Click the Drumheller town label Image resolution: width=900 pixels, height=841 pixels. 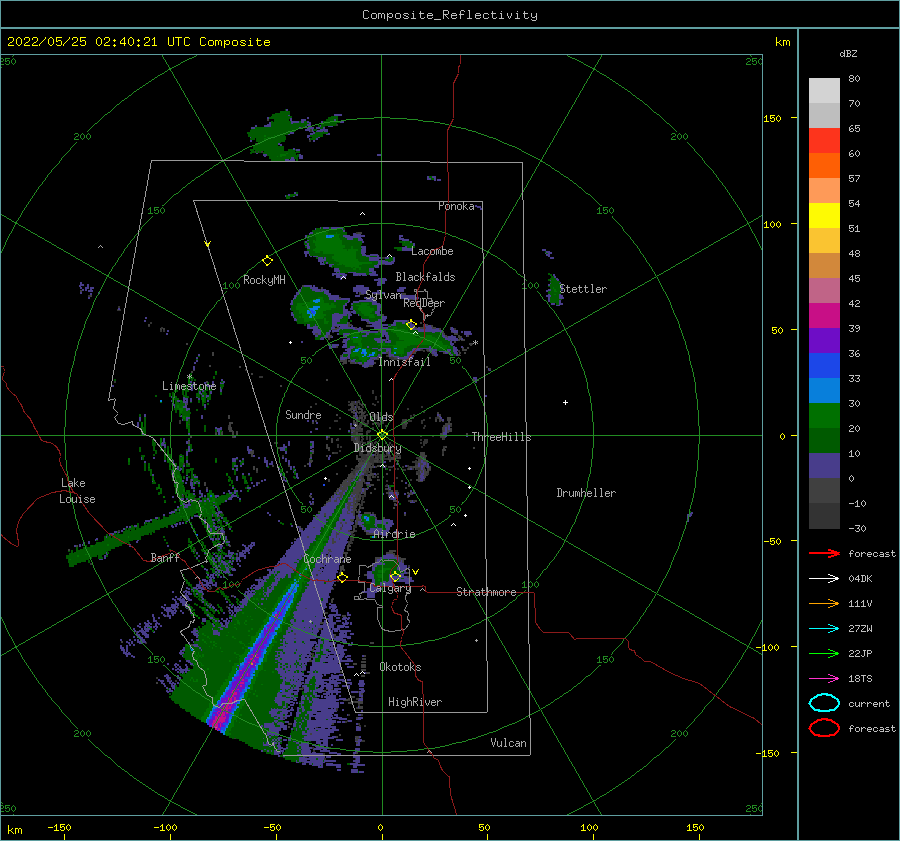point(586,493)
